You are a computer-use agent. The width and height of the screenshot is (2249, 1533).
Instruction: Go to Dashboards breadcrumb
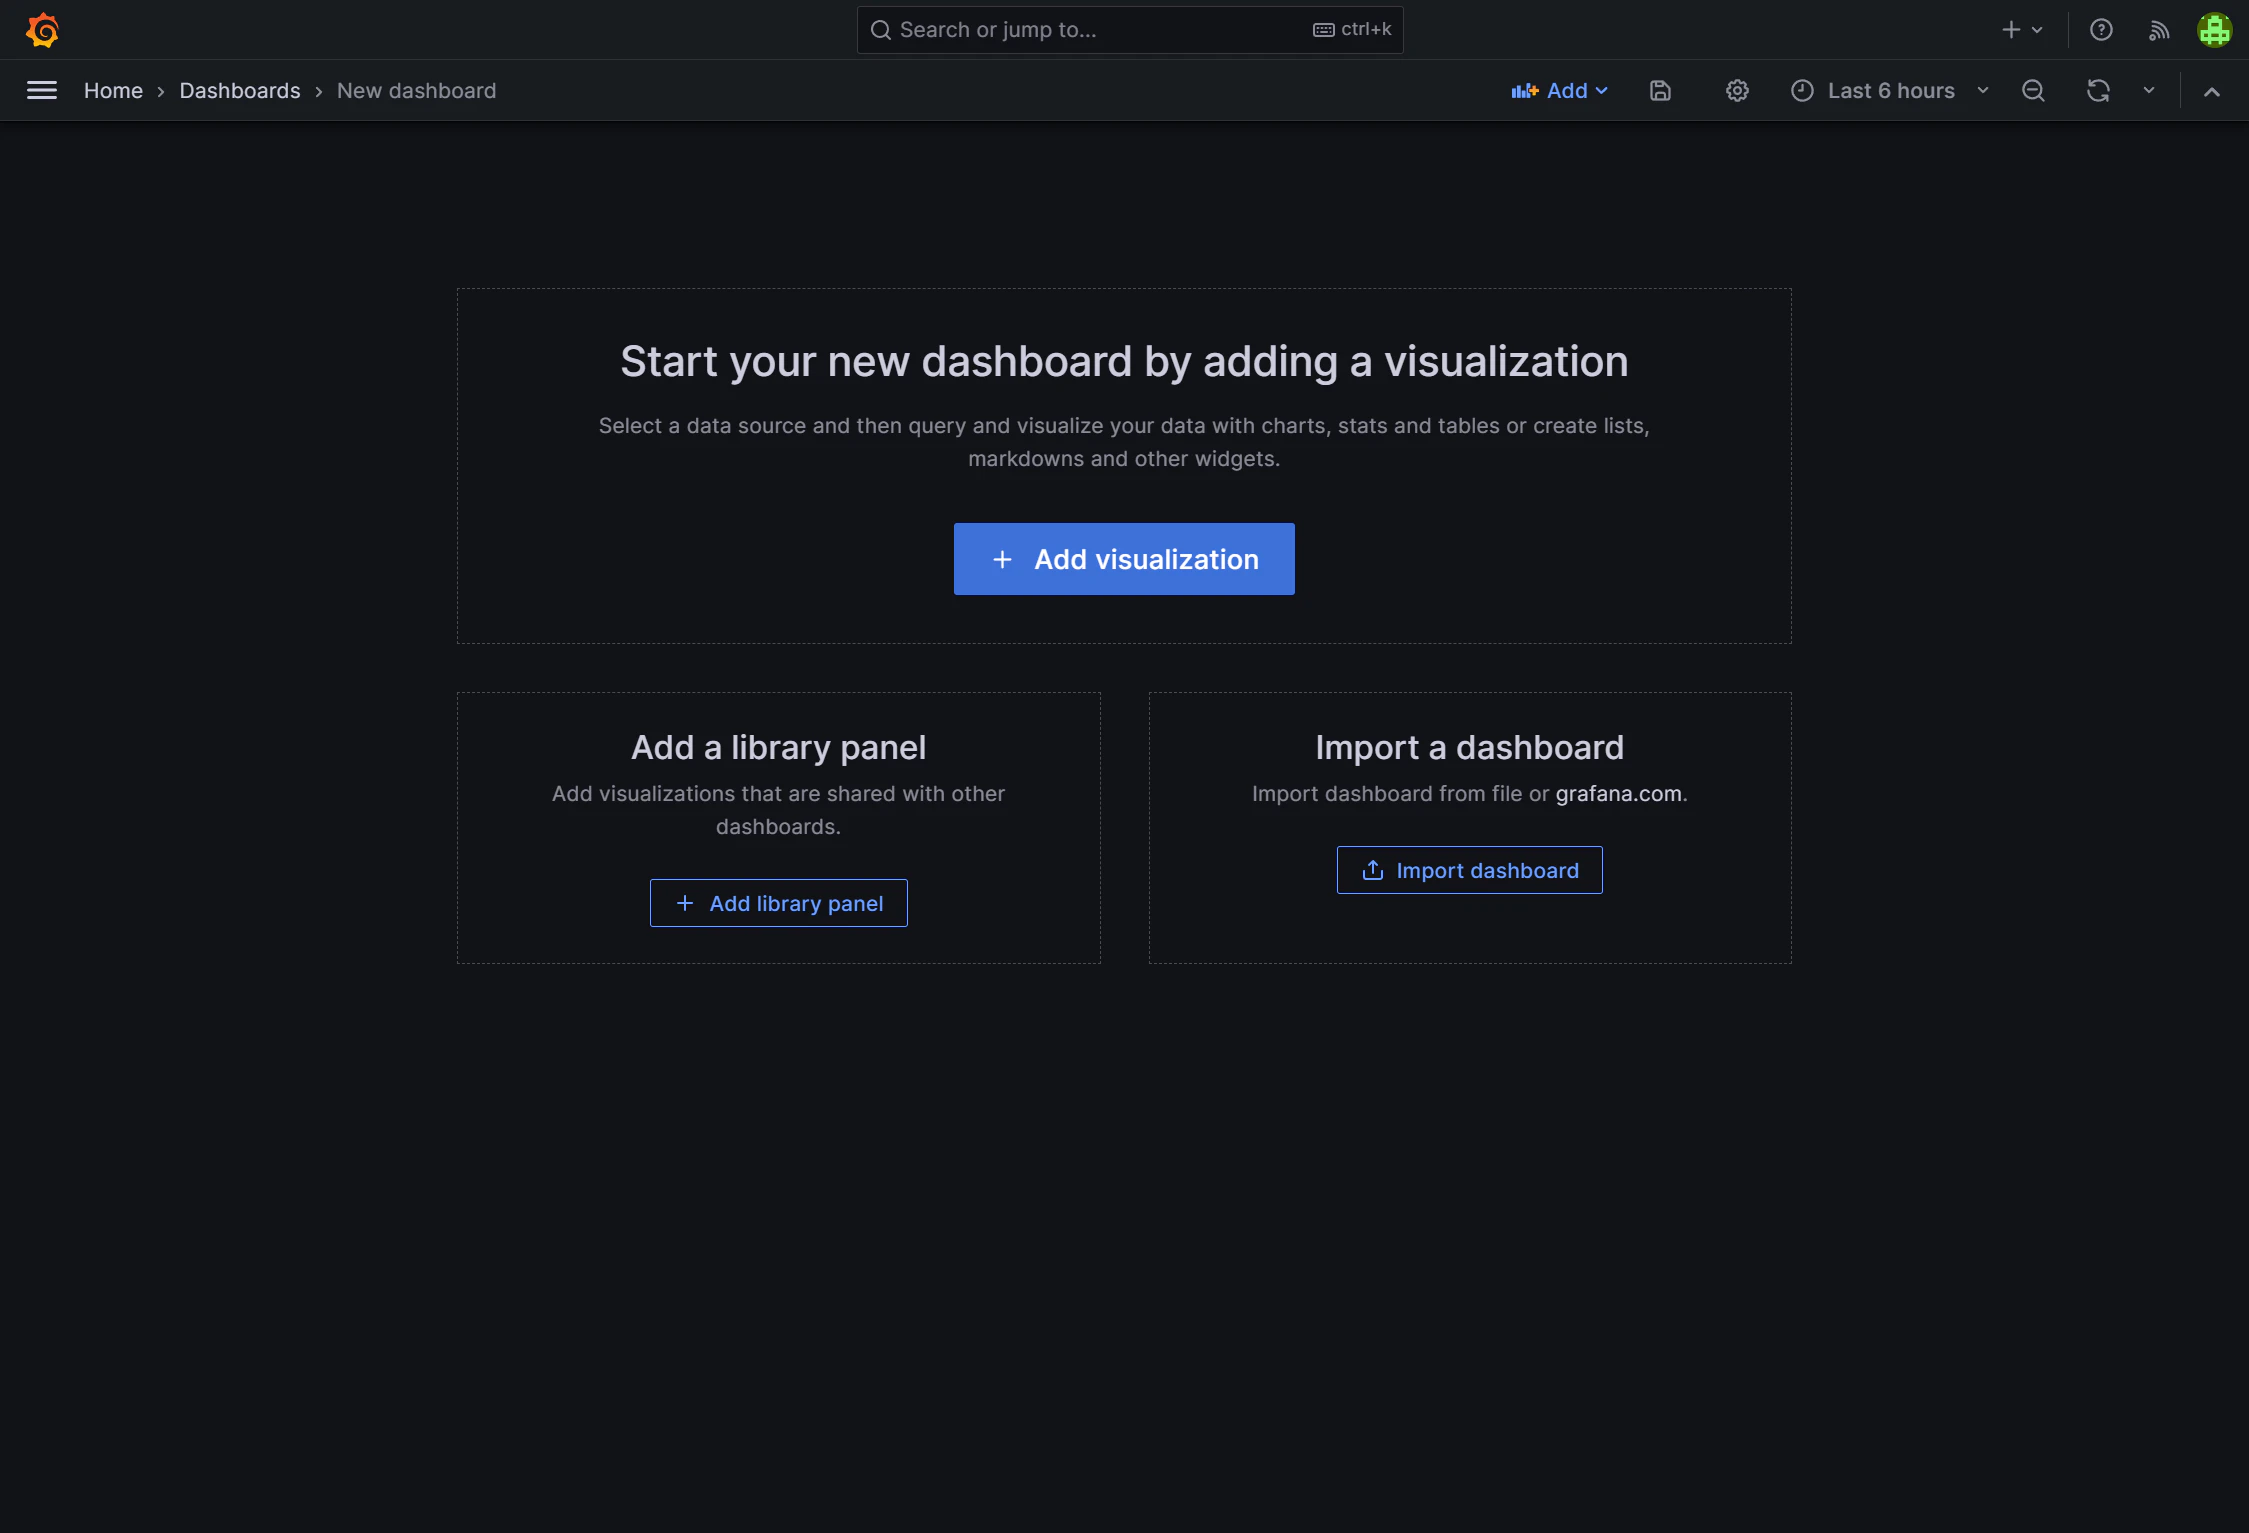click(x=240, y=91)
